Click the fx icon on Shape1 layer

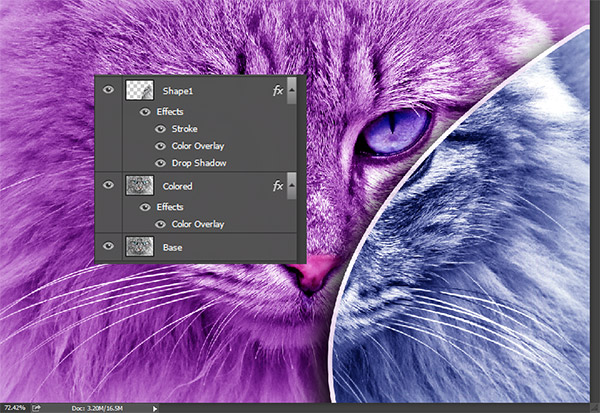[277, 90]
